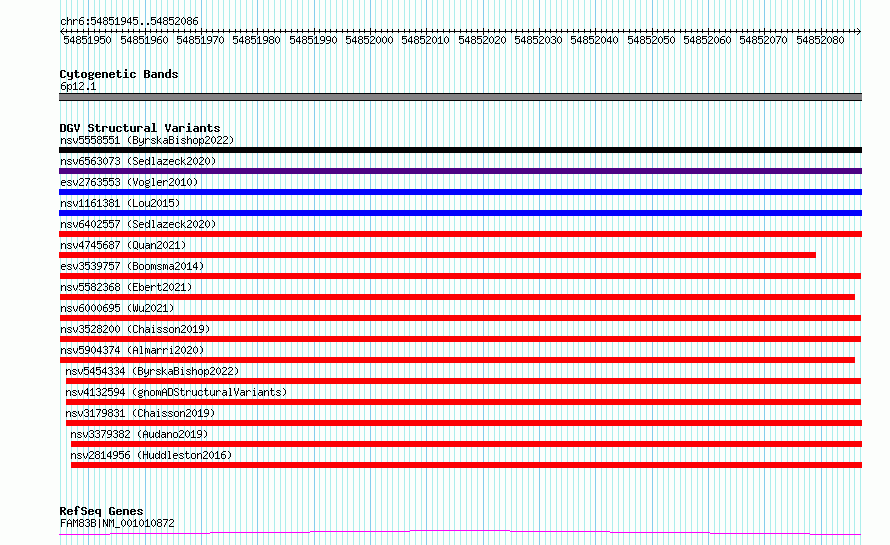Open nsv6563073 (Sedlazeck2020) variant label
The width and height of the screenshot is (890, 545).
click(138, 161)
